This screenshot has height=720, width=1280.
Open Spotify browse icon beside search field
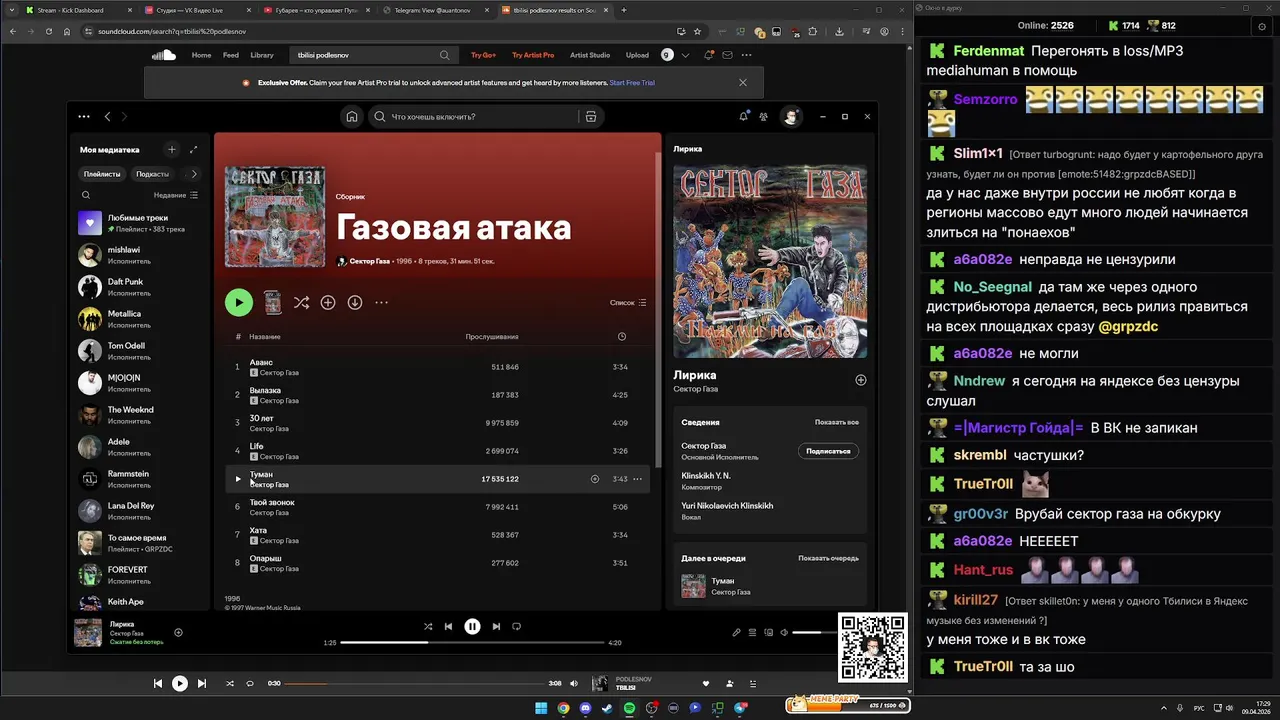[x=591, y=116]
